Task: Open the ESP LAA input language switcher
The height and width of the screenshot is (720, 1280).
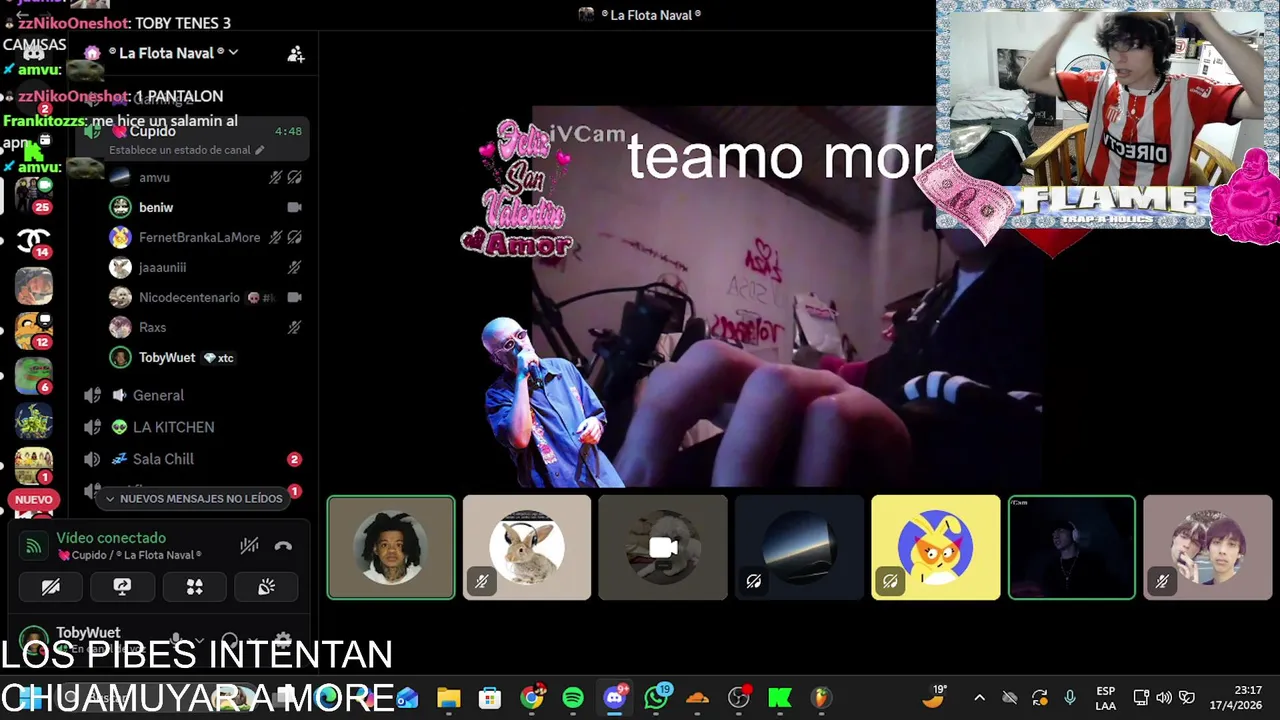Action: coord(1105,698)
